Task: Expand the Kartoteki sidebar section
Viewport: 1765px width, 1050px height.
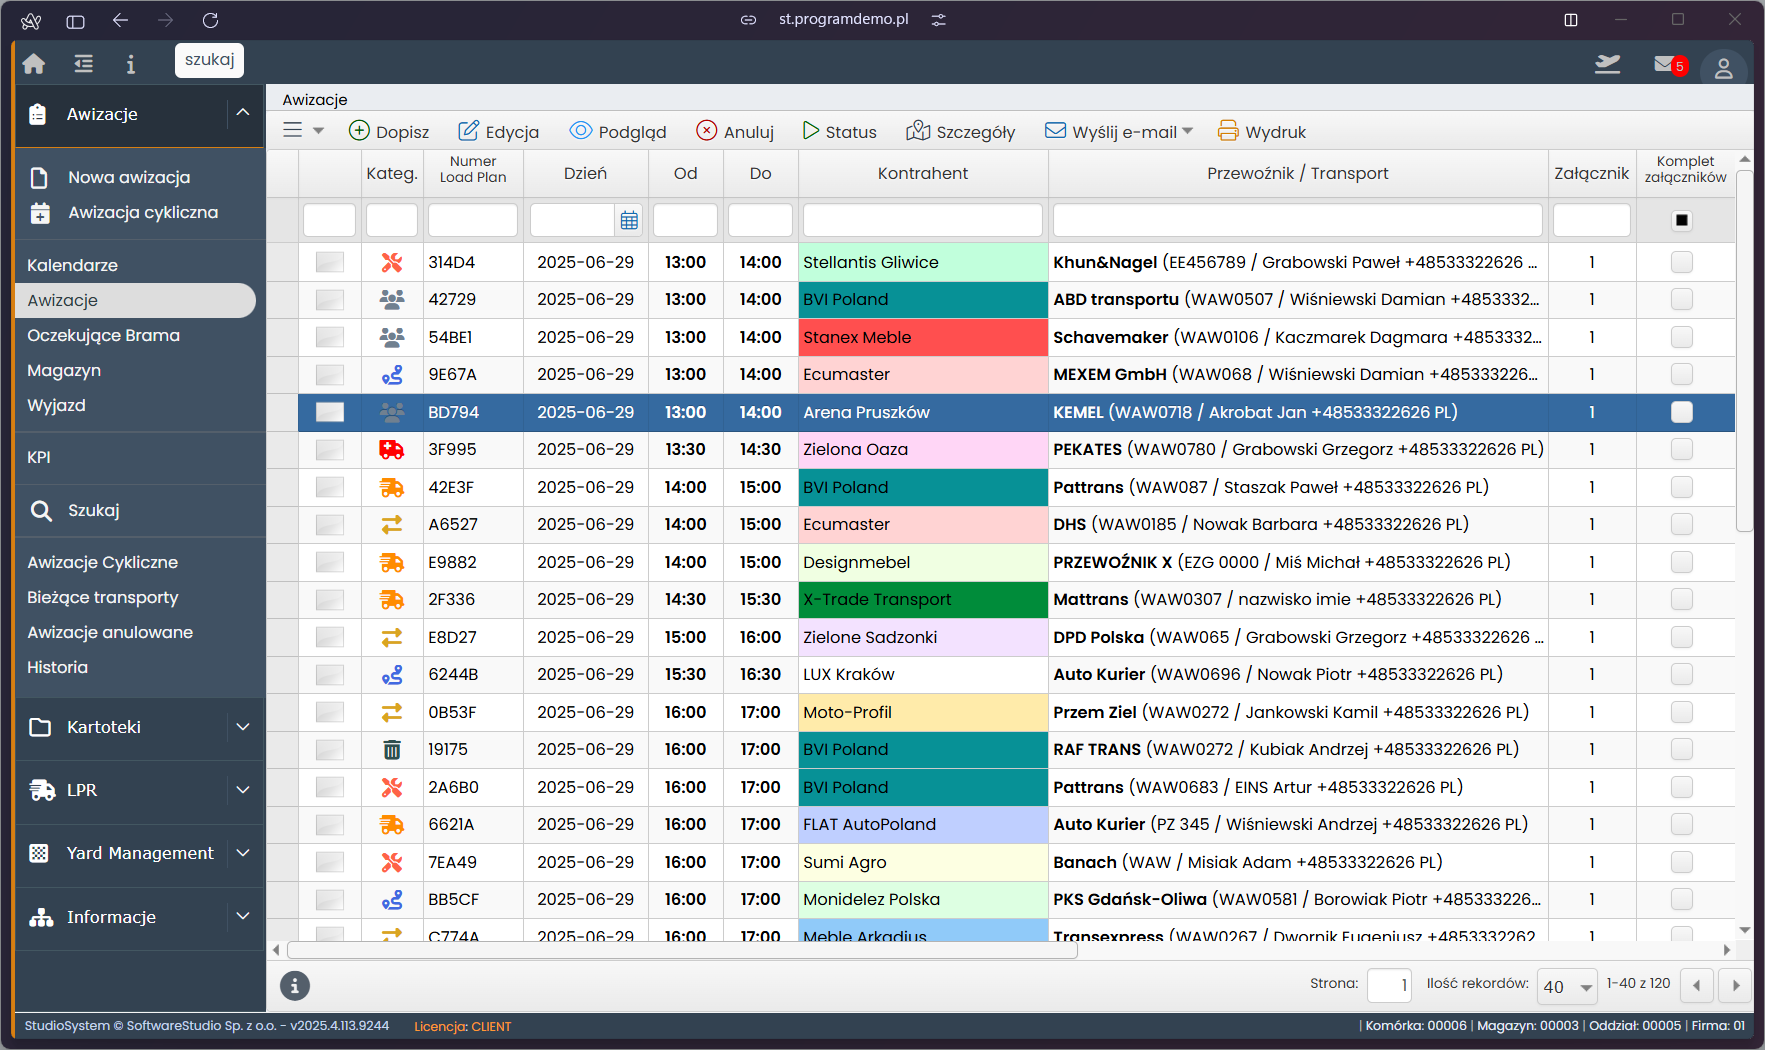Action: coord(243,727)
